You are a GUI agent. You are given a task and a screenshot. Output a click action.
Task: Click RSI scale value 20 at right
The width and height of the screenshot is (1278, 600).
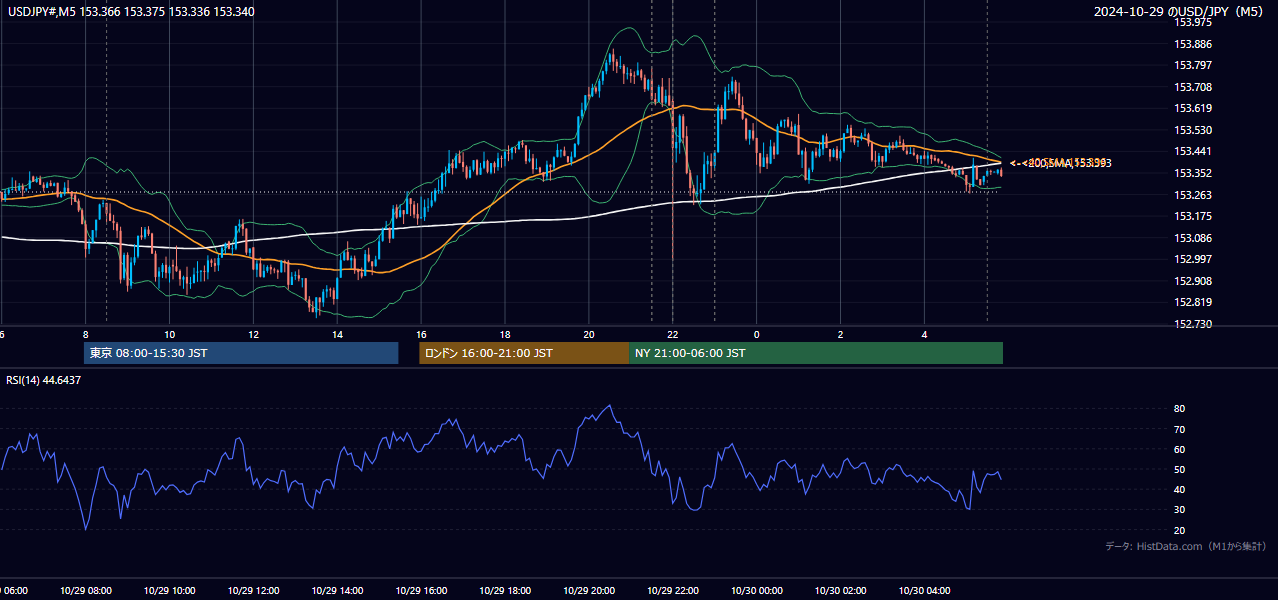pos(1180,530)
